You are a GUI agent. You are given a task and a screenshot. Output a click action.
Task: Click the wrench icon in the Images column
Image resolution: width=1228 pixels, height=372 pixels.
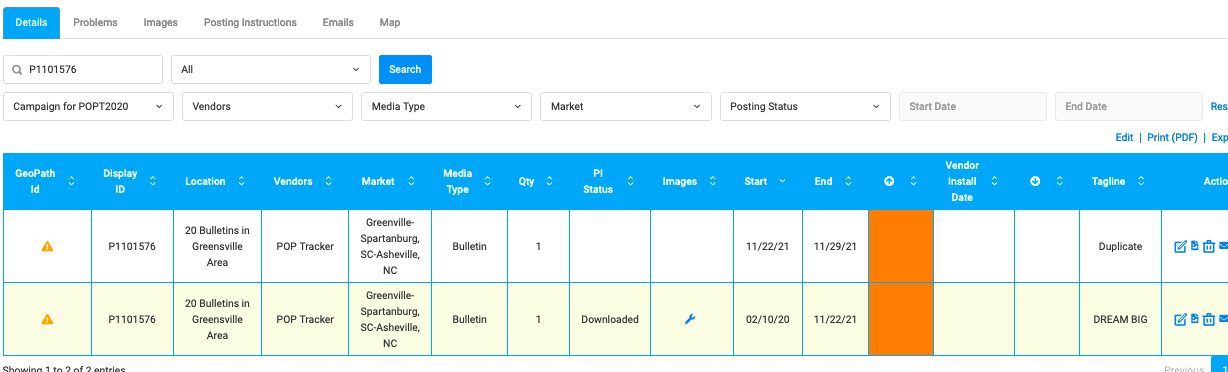690,319
